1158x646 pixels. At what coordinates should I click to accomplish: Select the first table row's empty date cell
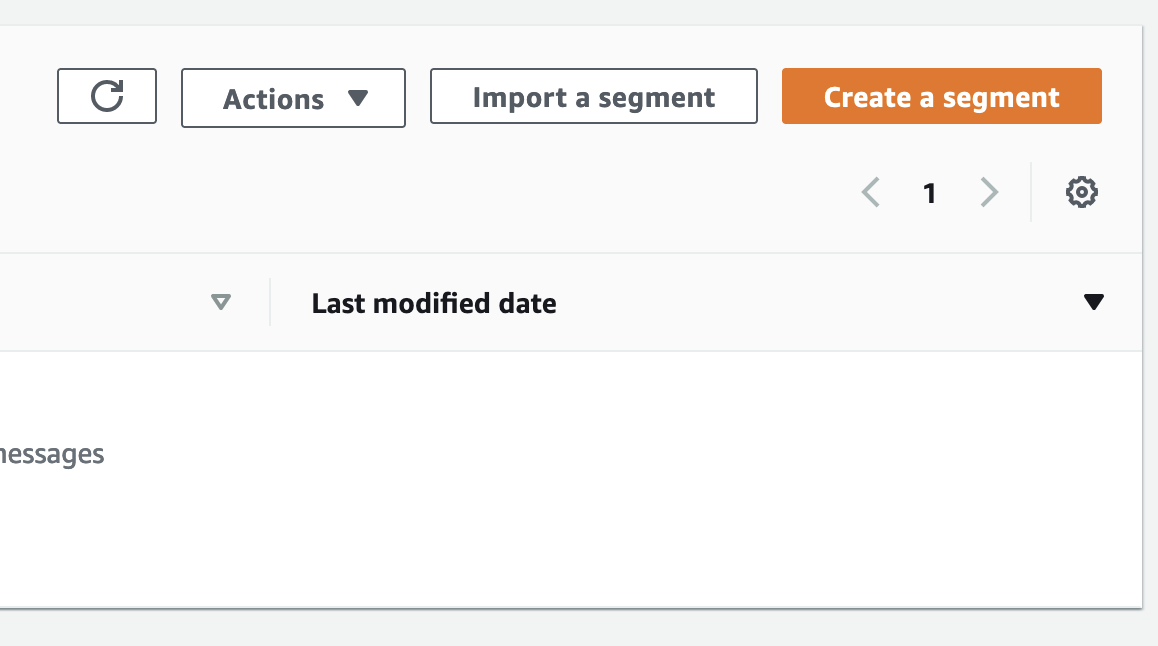707,454
